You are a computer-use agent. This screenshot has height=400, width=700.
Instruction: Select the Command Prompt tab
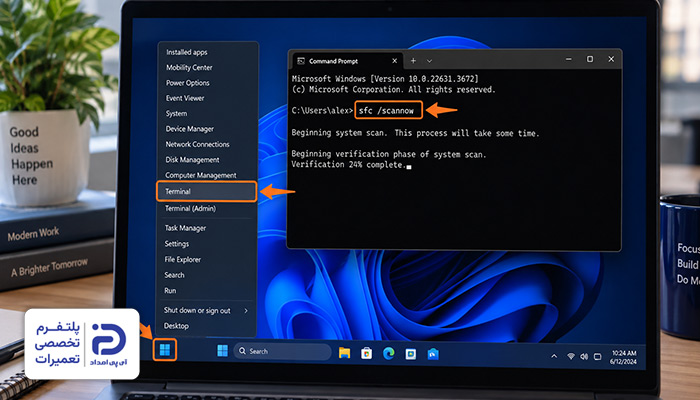pos(347,61)
